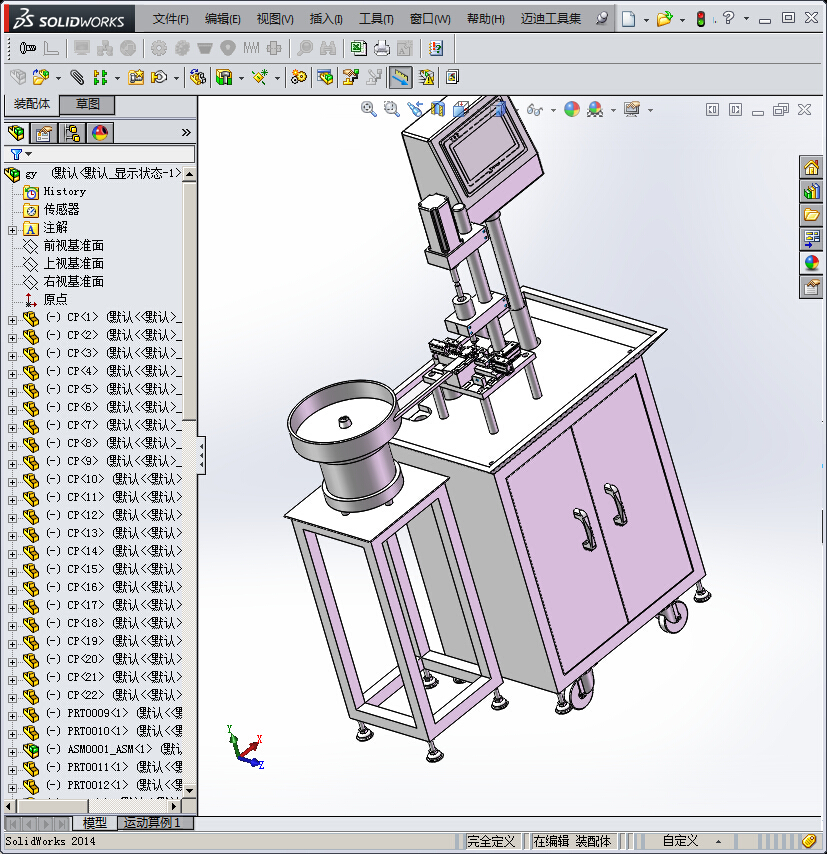
Task: Open the View Settings dropdown arrow
Action: click(x=650, y=110)
